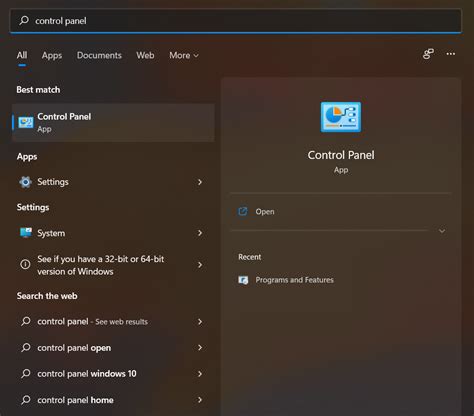The image size is (474, 416).
Task: Open the three-dot options menu
Action: pos(451,54)
